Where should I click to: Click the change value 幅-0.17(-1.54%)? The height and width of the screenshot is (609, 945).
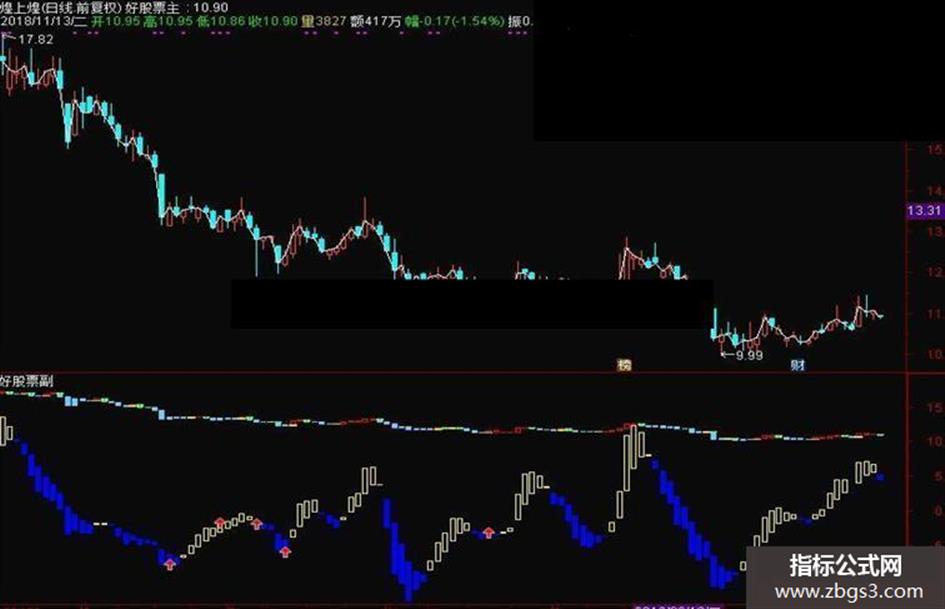point(455,21)
